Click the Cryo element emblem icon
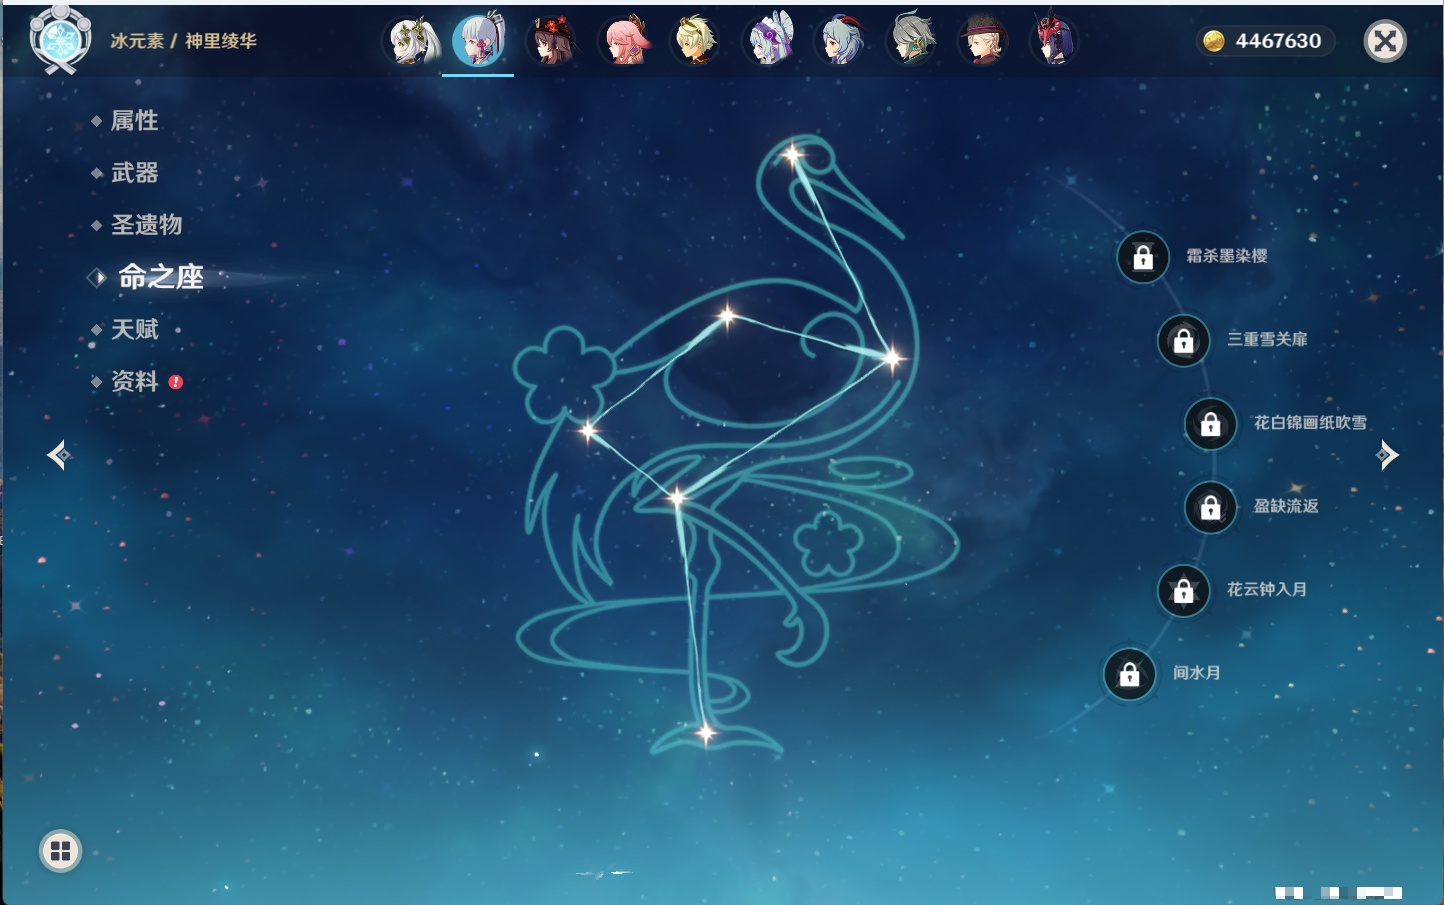Viewport: 1444px width, 905px height. pyautogui.click(x=60, y=40)
